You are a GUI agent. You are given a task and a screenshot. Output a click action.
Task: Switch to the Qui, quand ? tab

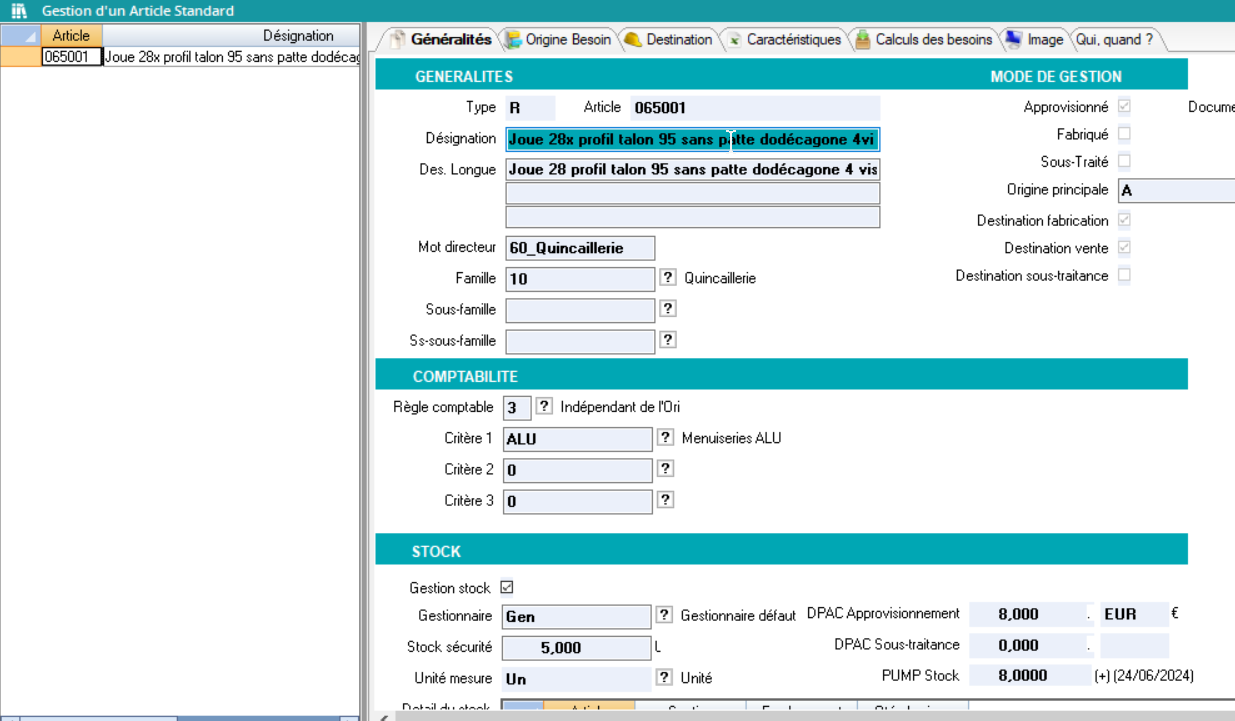1114,40
